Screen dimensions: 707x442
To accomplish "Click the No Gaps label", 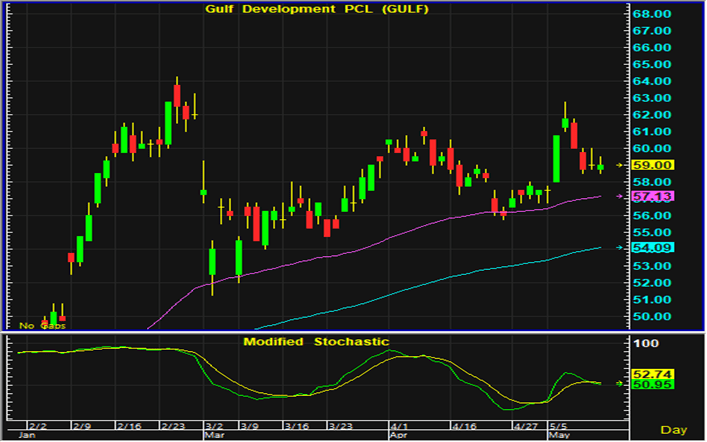I will [42, 326].
